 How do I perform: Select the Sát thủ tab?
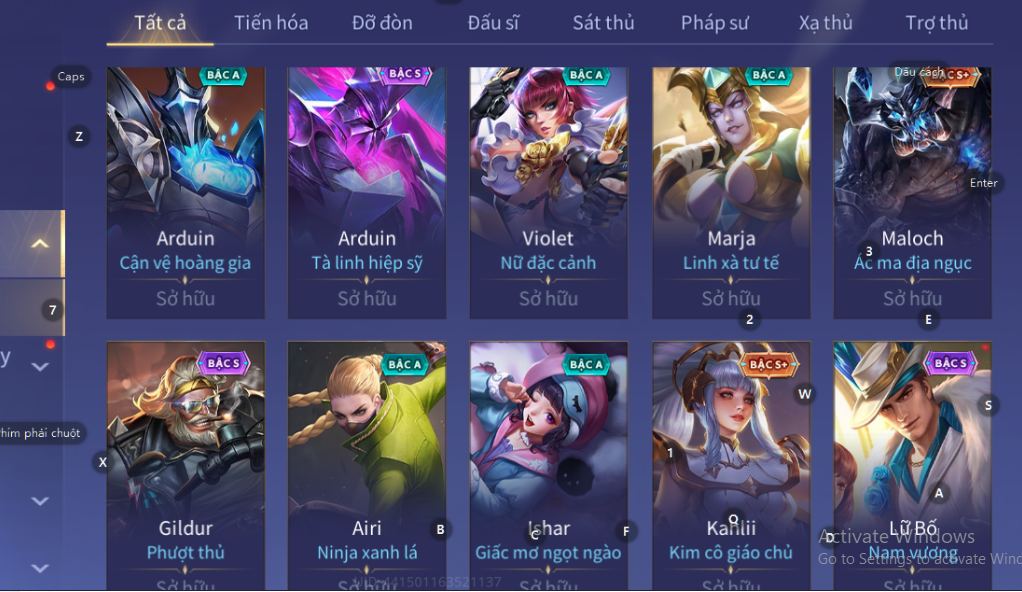point(603,23)
